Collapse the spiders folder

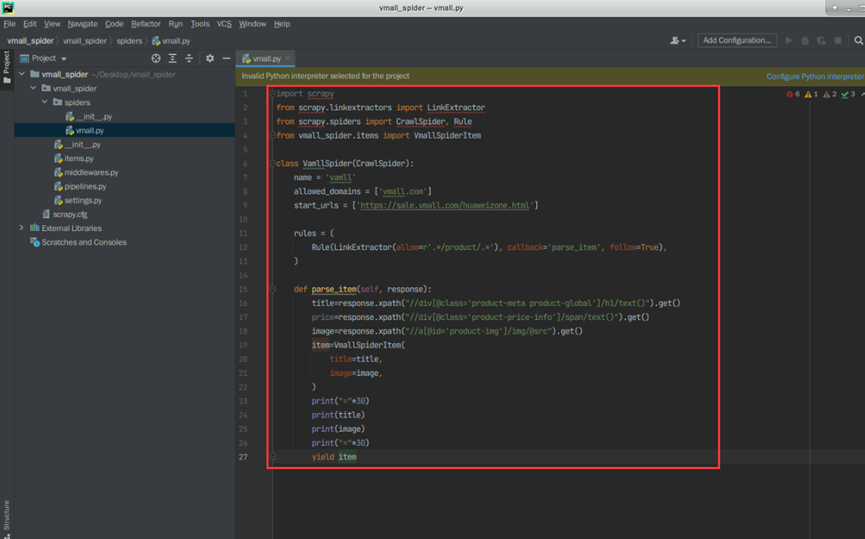pos(44,102)
